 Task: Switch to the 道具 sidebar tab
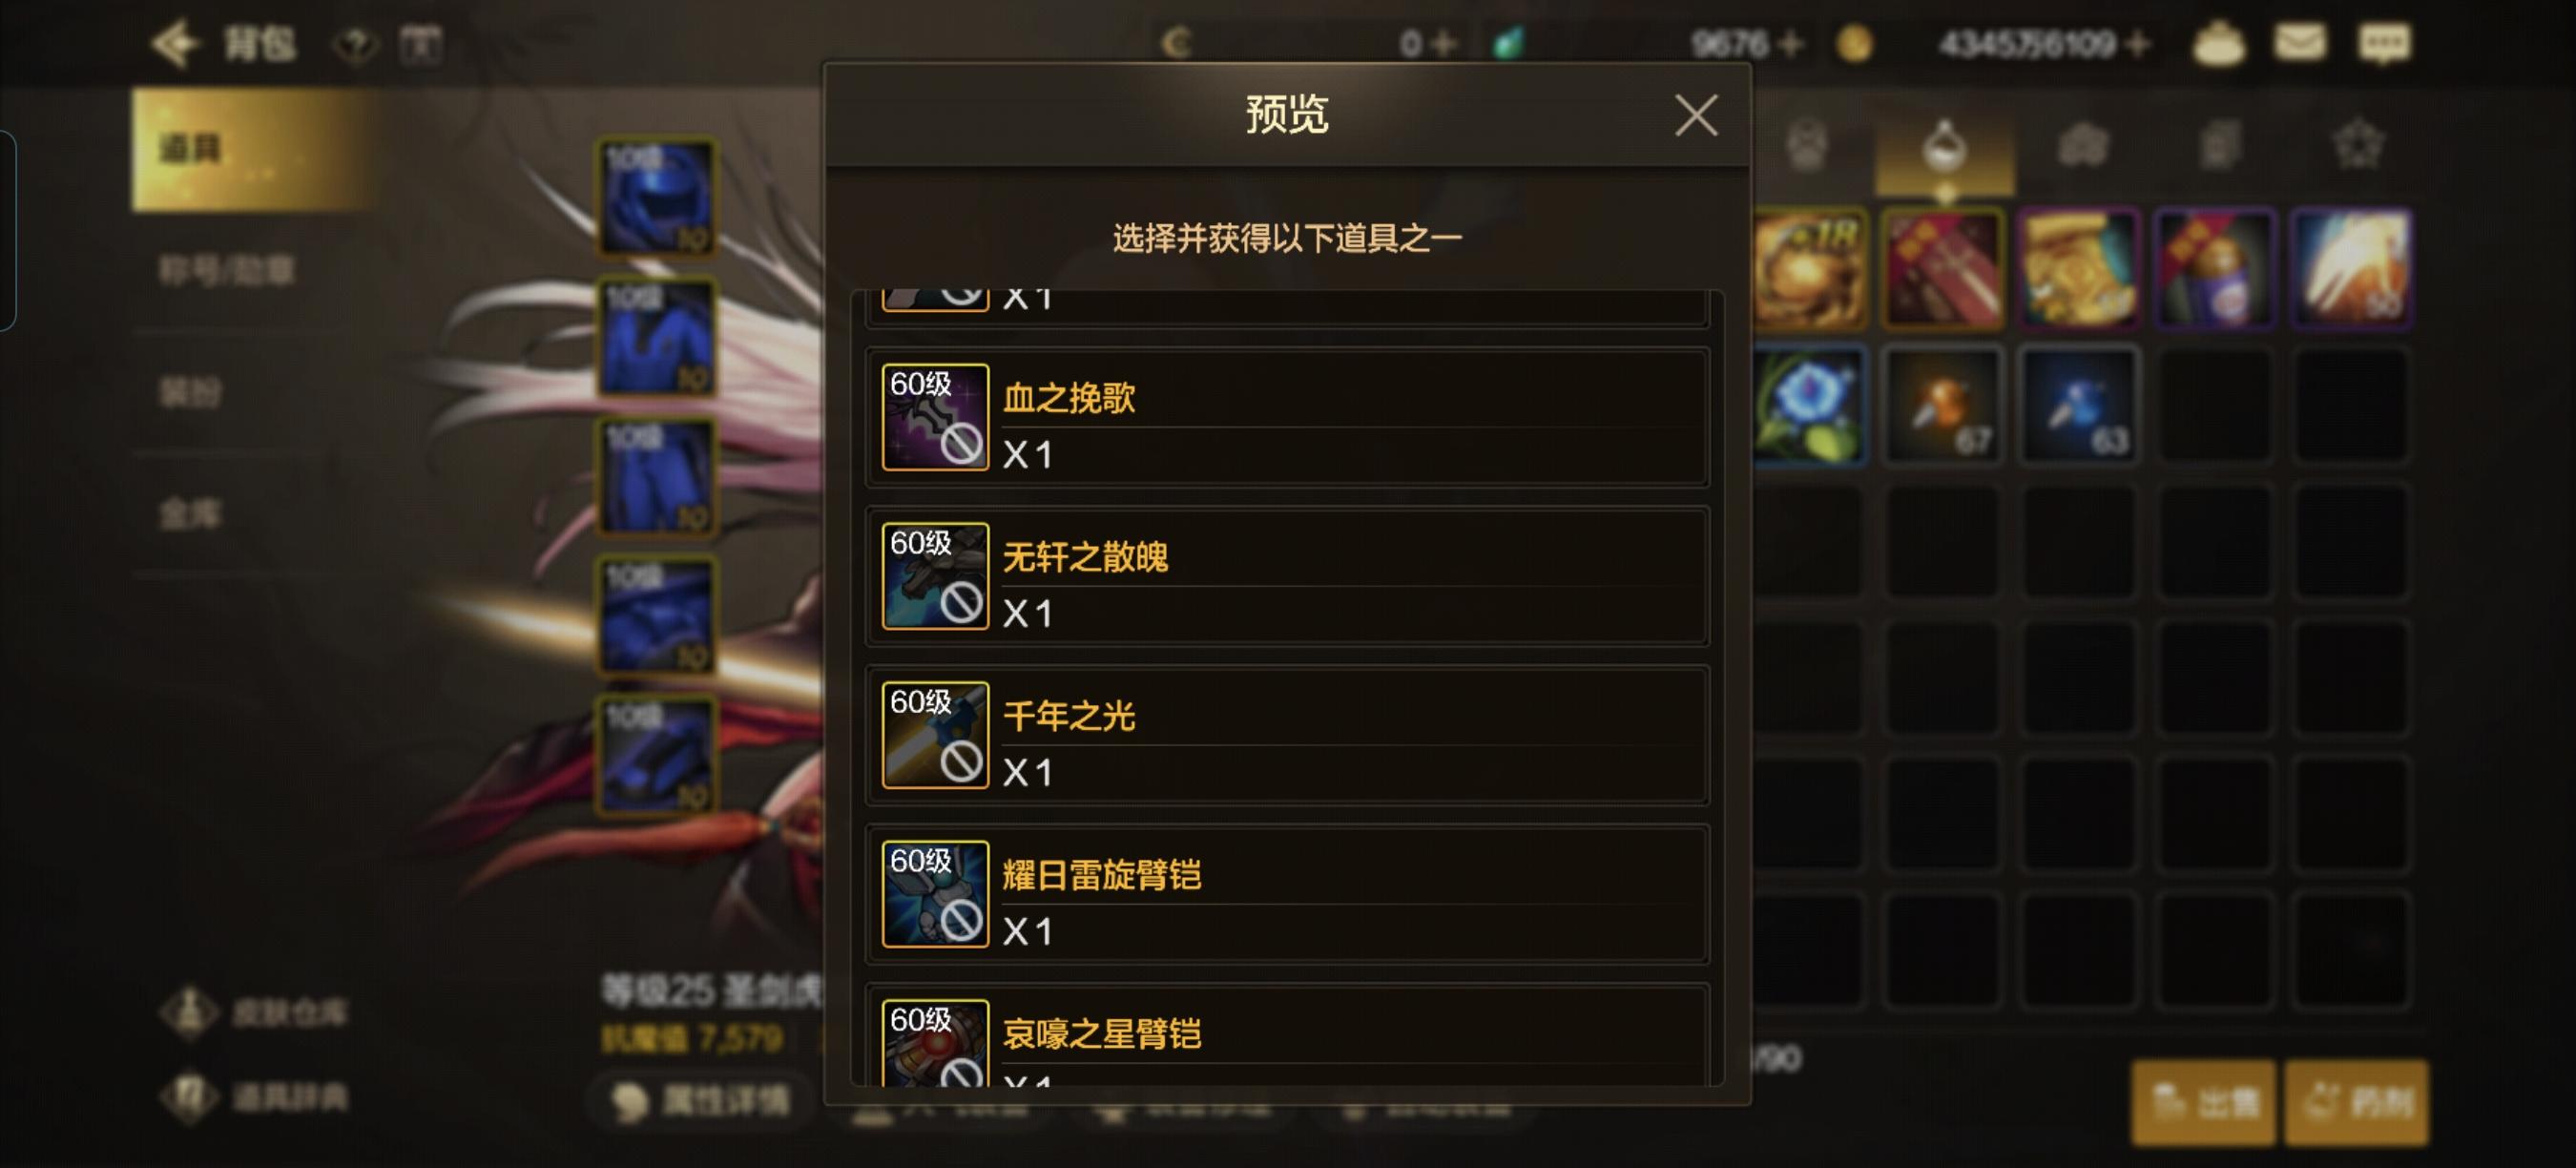coord(255,149)
